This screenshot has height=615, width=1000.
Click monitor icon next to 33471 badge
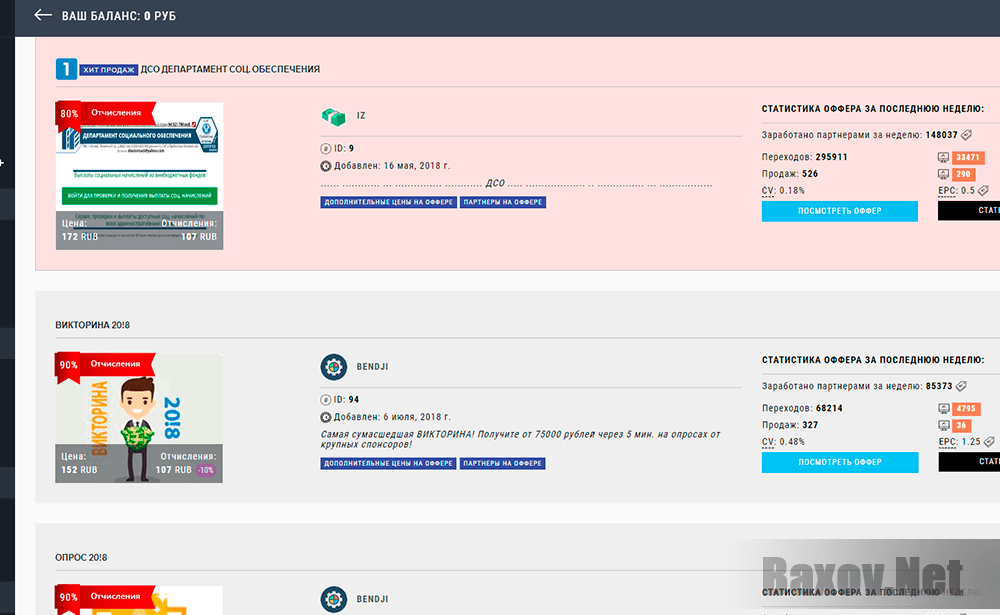(943, 158)
